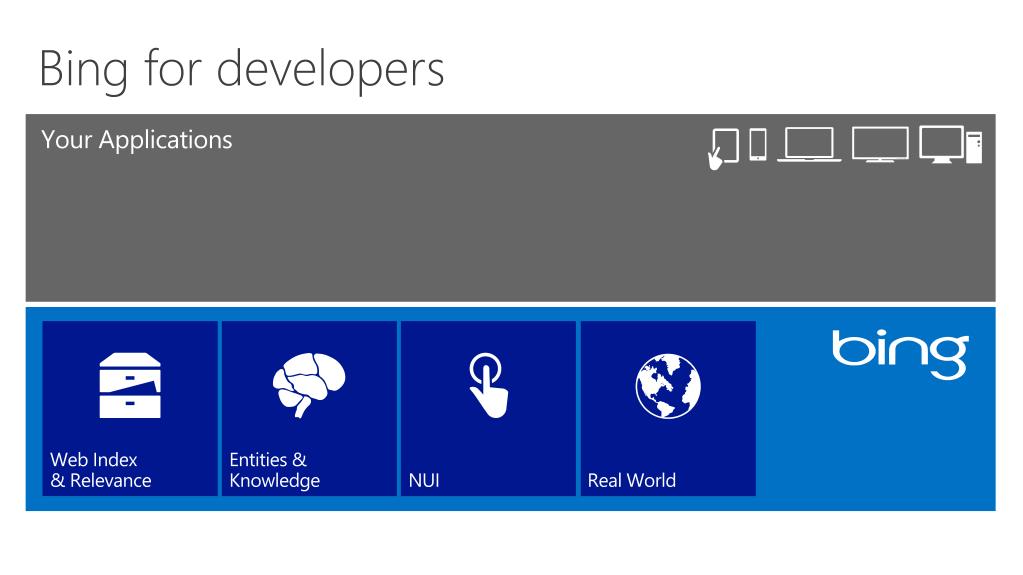Screen dimensions: 1023x575
Task: Click the Bing logo
Action: 900,354
